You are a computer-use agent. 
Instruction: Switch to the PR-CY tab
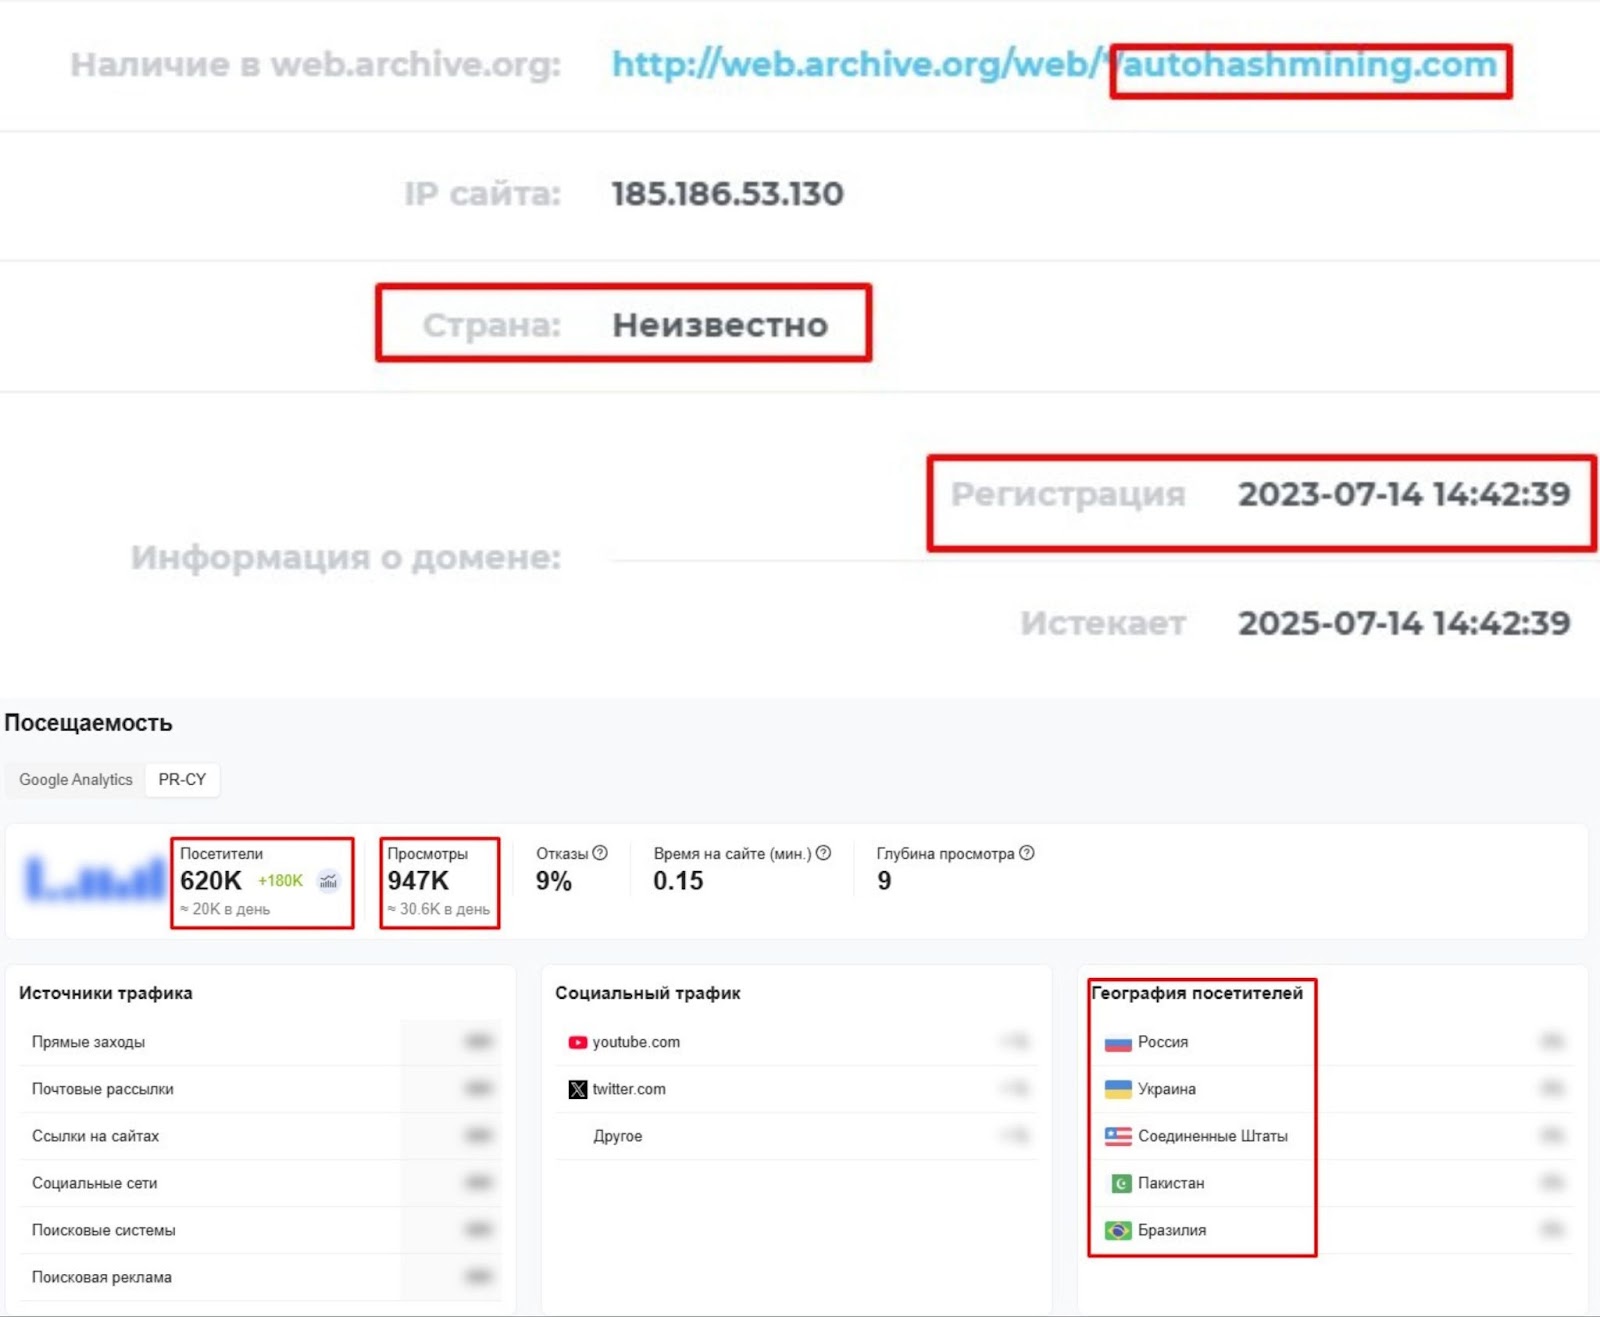tap(182, 779)
